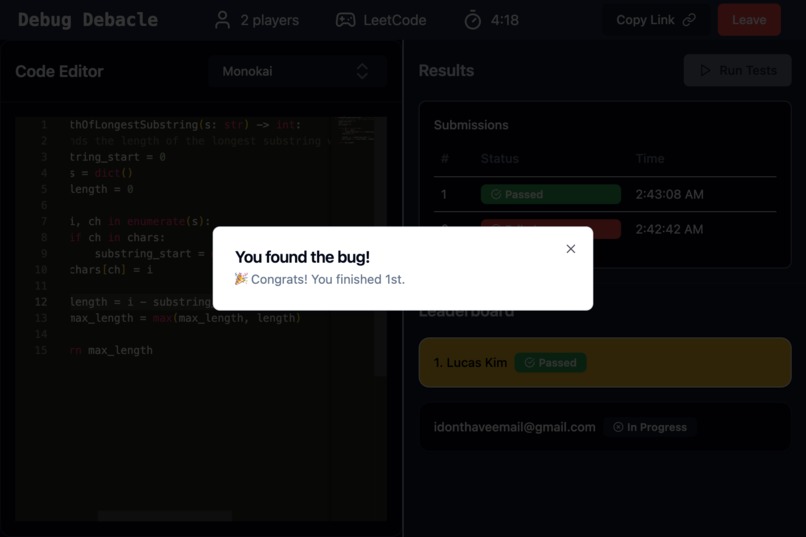Click the players person icon
Viewport: 806px width, 537px height.
[222, 20]
